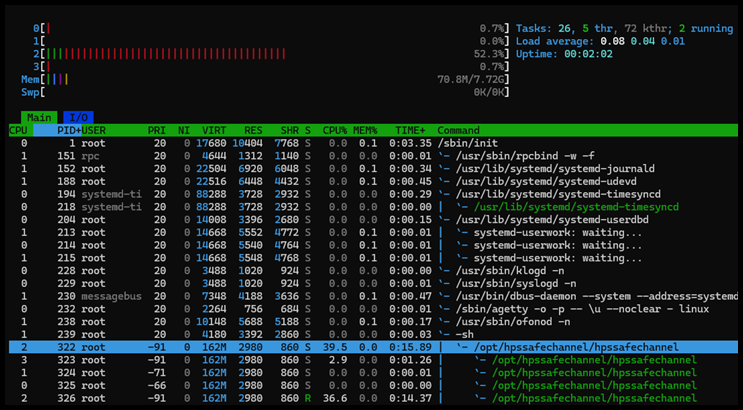Switch to the I/O tab

77,118
